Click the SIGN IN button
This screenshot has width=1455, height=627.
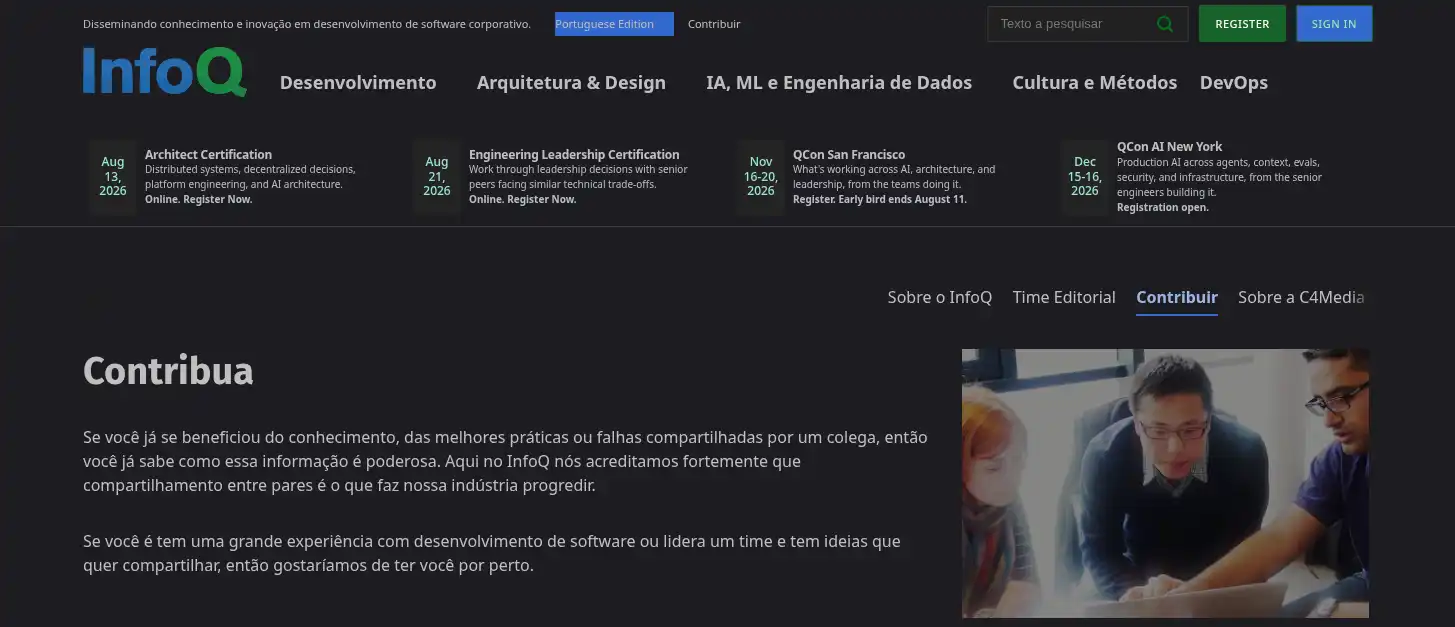(x=1334, y=24)
